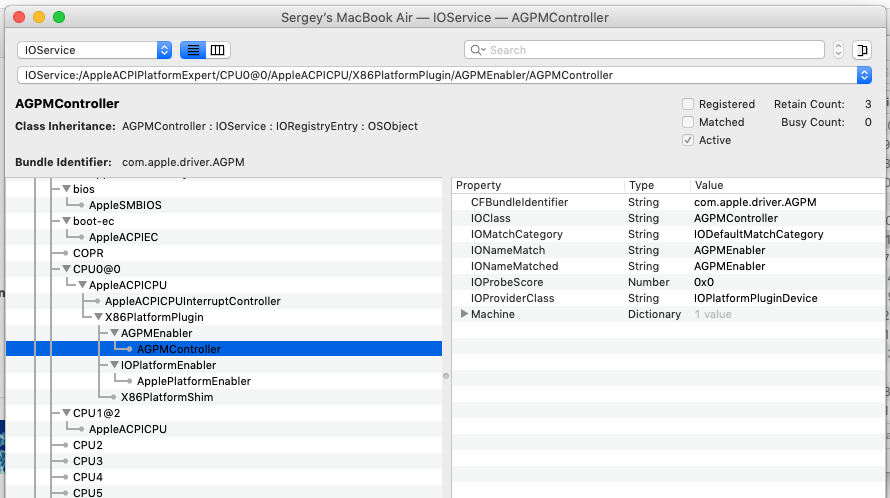
Task: Select the CPU4 entry
Action: [x=87, y=477]
